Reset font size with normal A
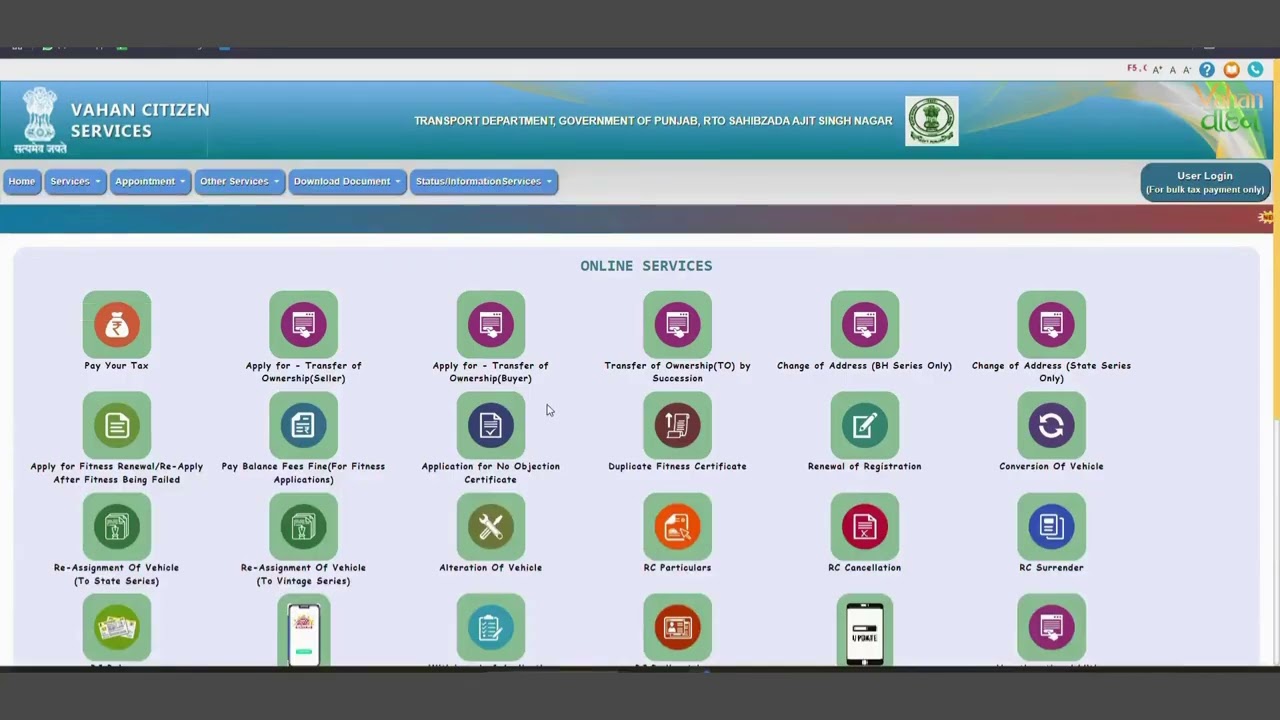Image resolution: width=1280 pixels, height=720 pixels. tap(1173, 70)
